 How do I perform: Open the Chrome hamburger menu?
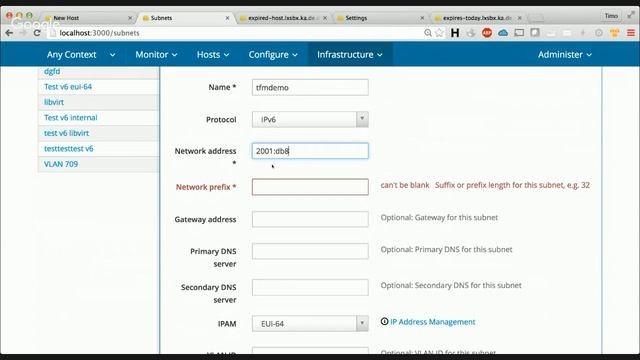631,33
